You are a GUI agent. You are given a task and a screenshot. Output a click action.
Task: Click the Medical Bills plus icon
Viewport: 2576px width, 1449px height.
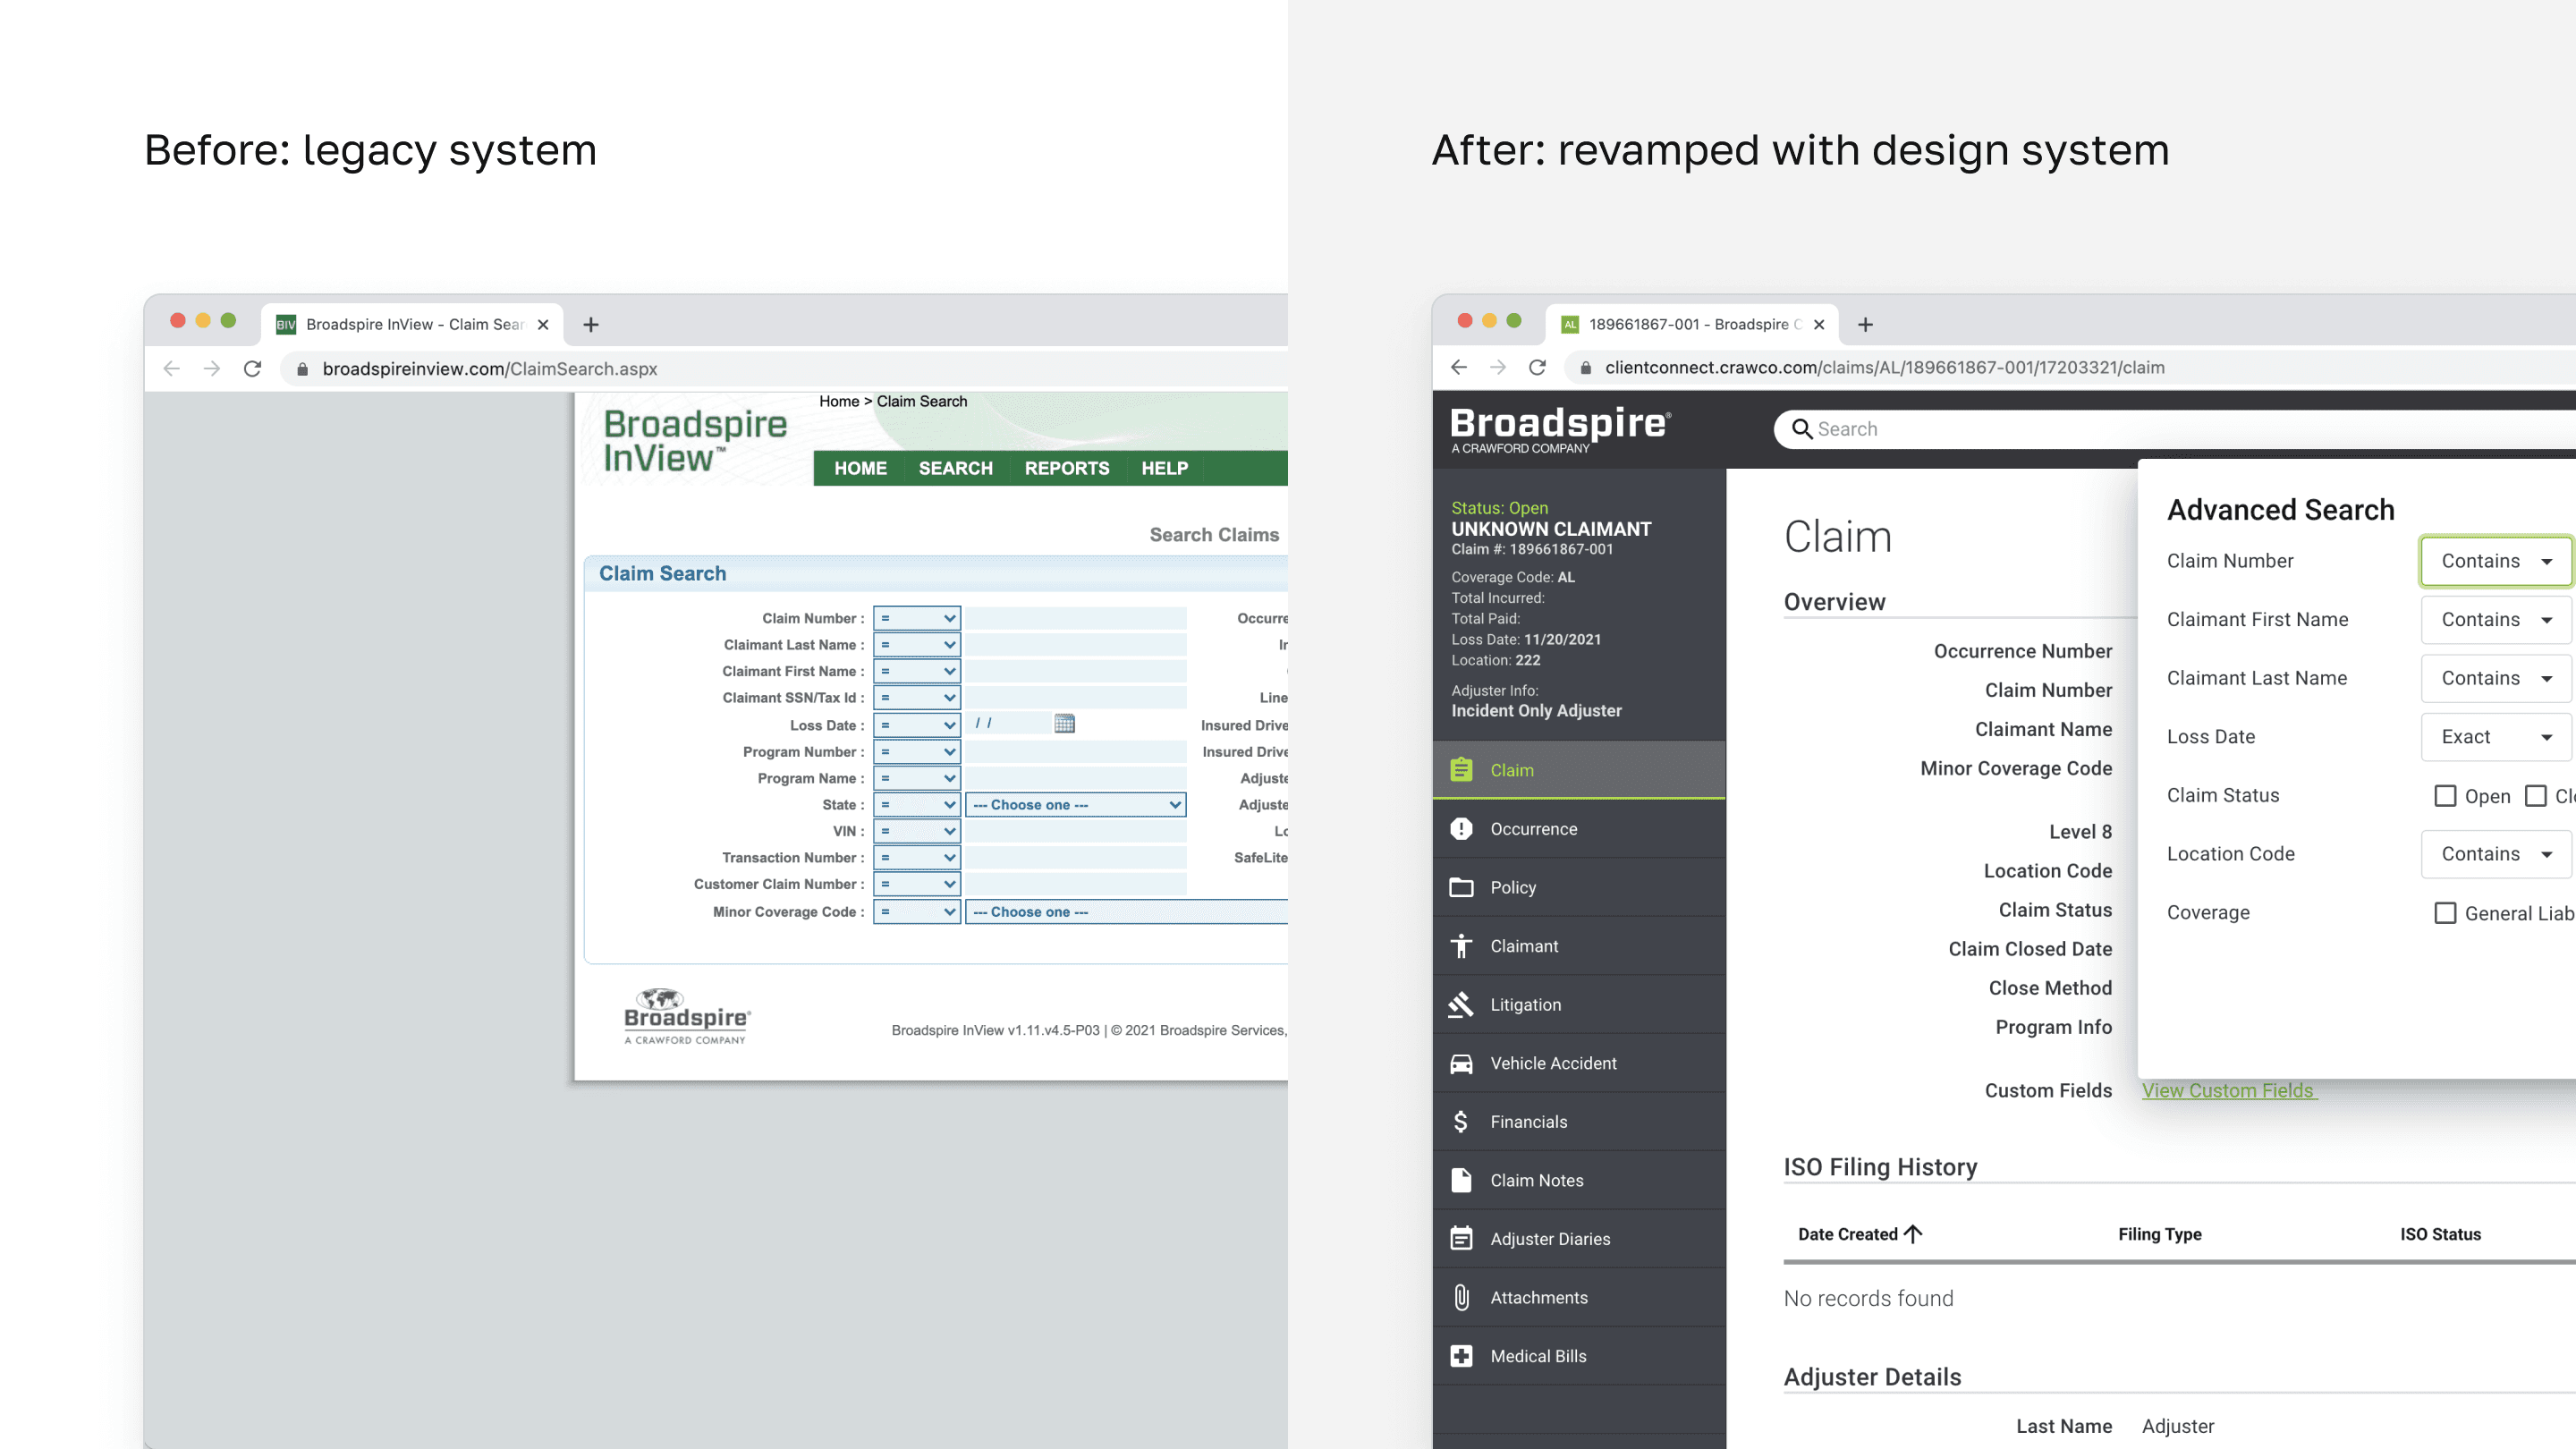coord(1461,1356)
